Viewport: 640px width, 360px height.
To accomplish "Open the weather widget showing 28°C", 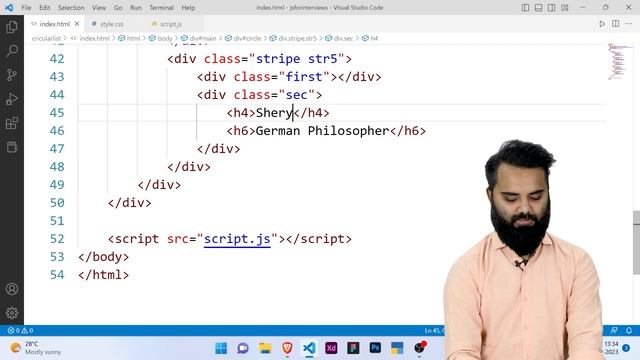I will [36, 348].
